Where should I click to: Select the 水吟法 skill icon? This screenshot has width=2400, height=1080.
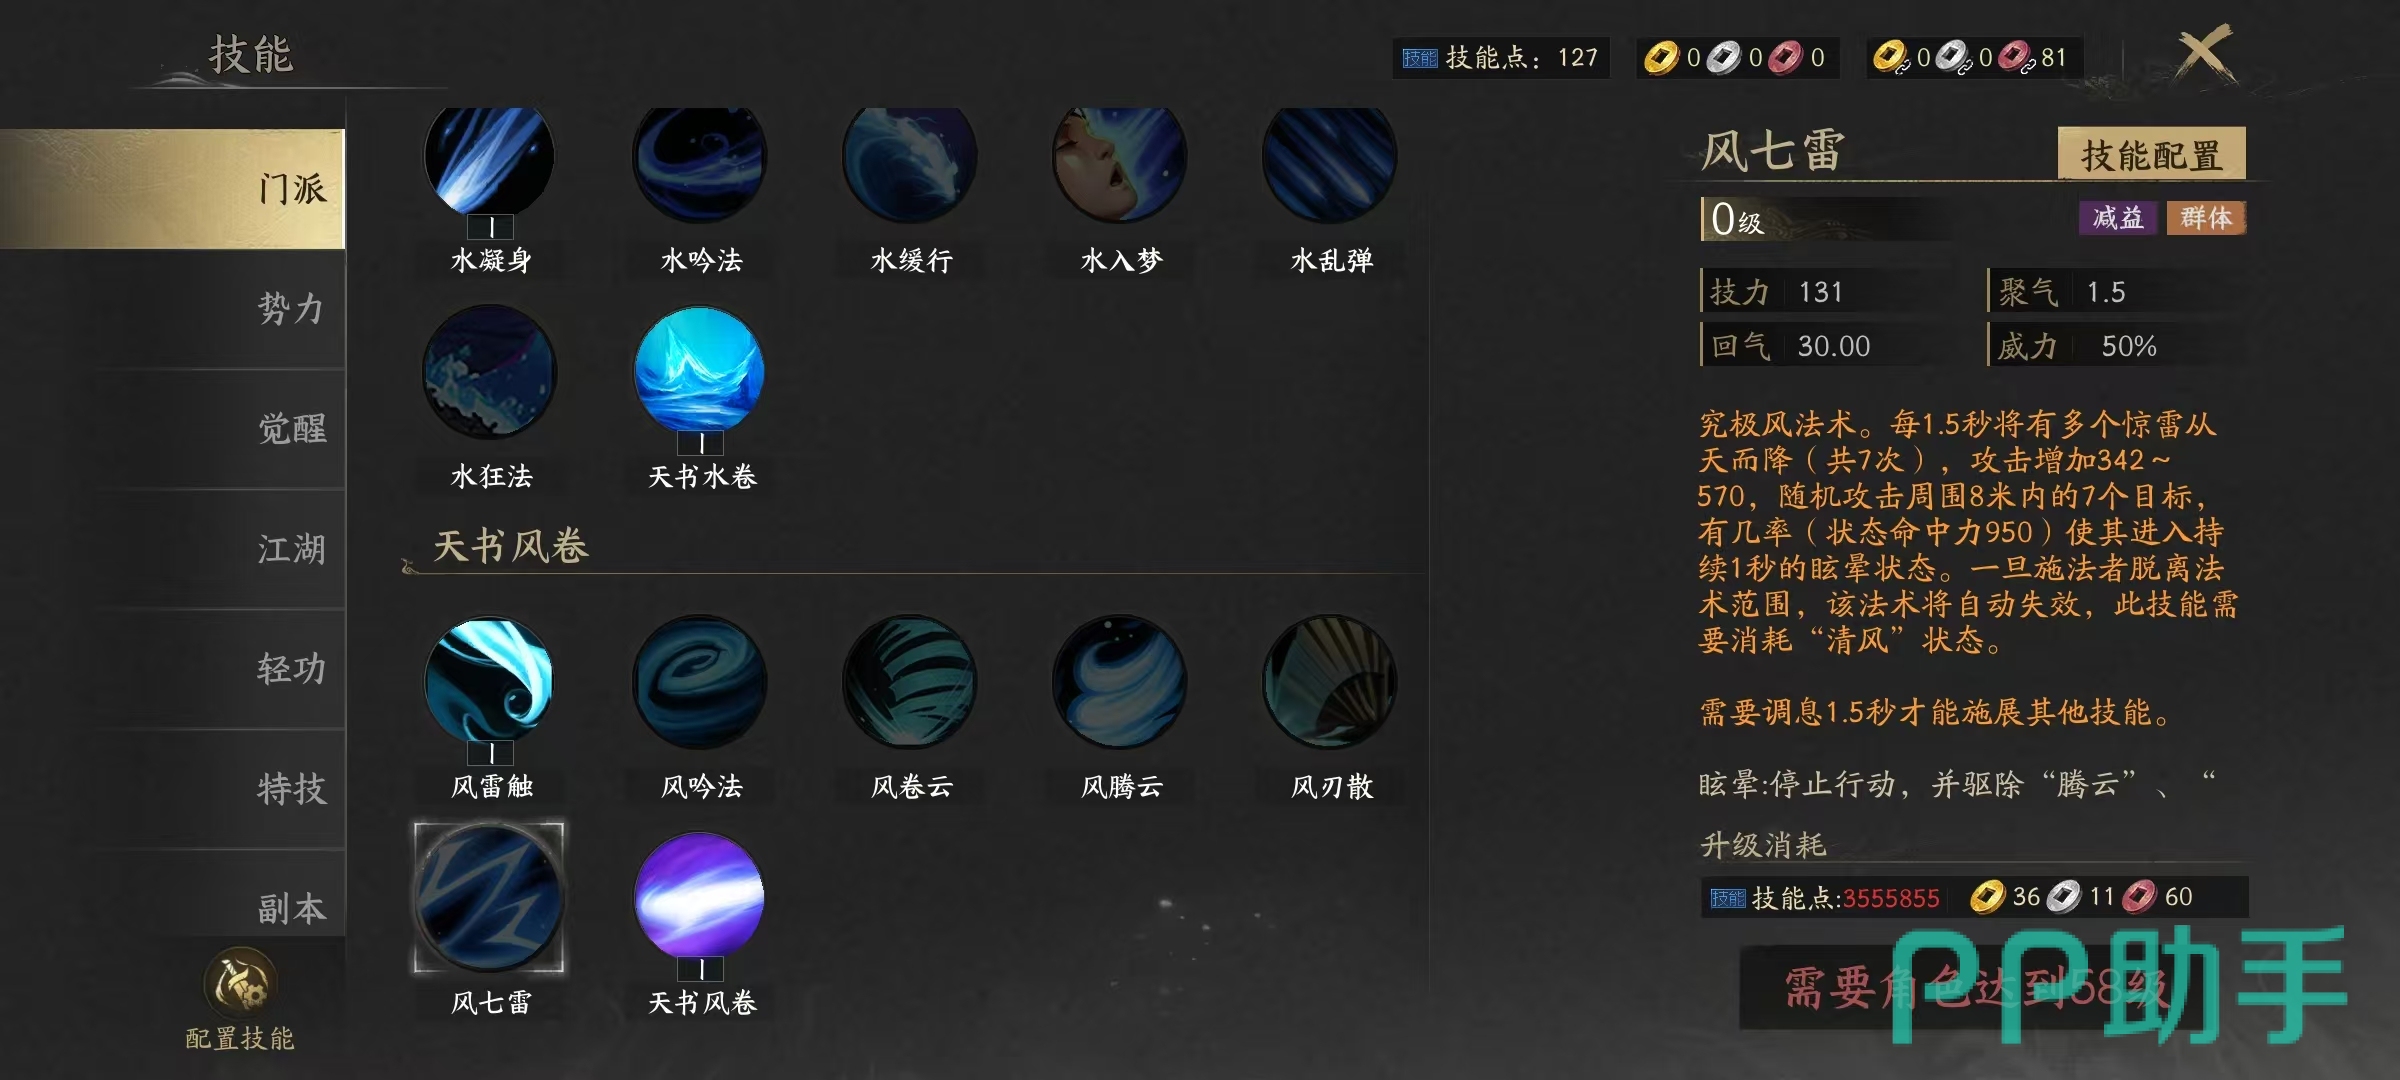pyautogui.click(x=700, y=158)
